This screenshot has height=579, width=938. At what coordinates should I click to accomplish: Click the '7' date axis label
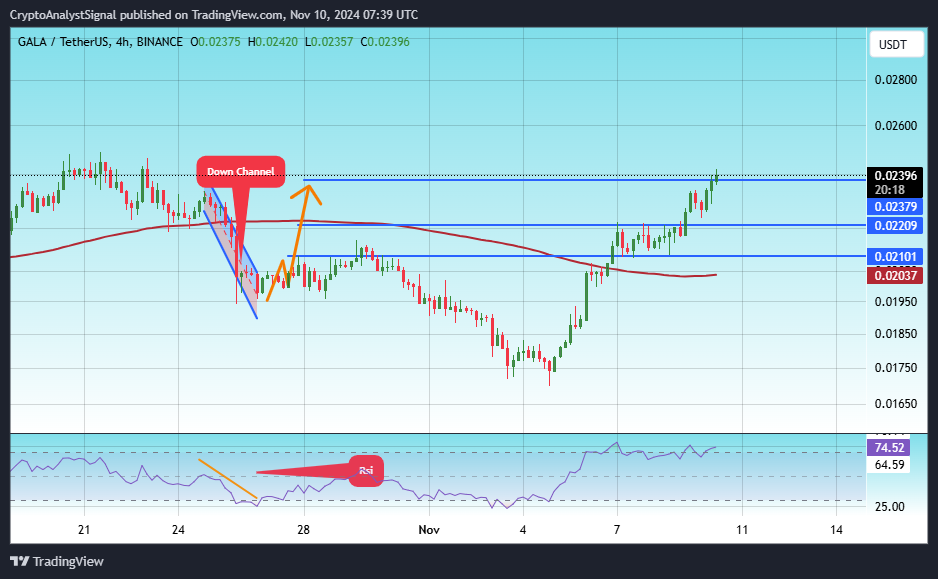point(617,529)
